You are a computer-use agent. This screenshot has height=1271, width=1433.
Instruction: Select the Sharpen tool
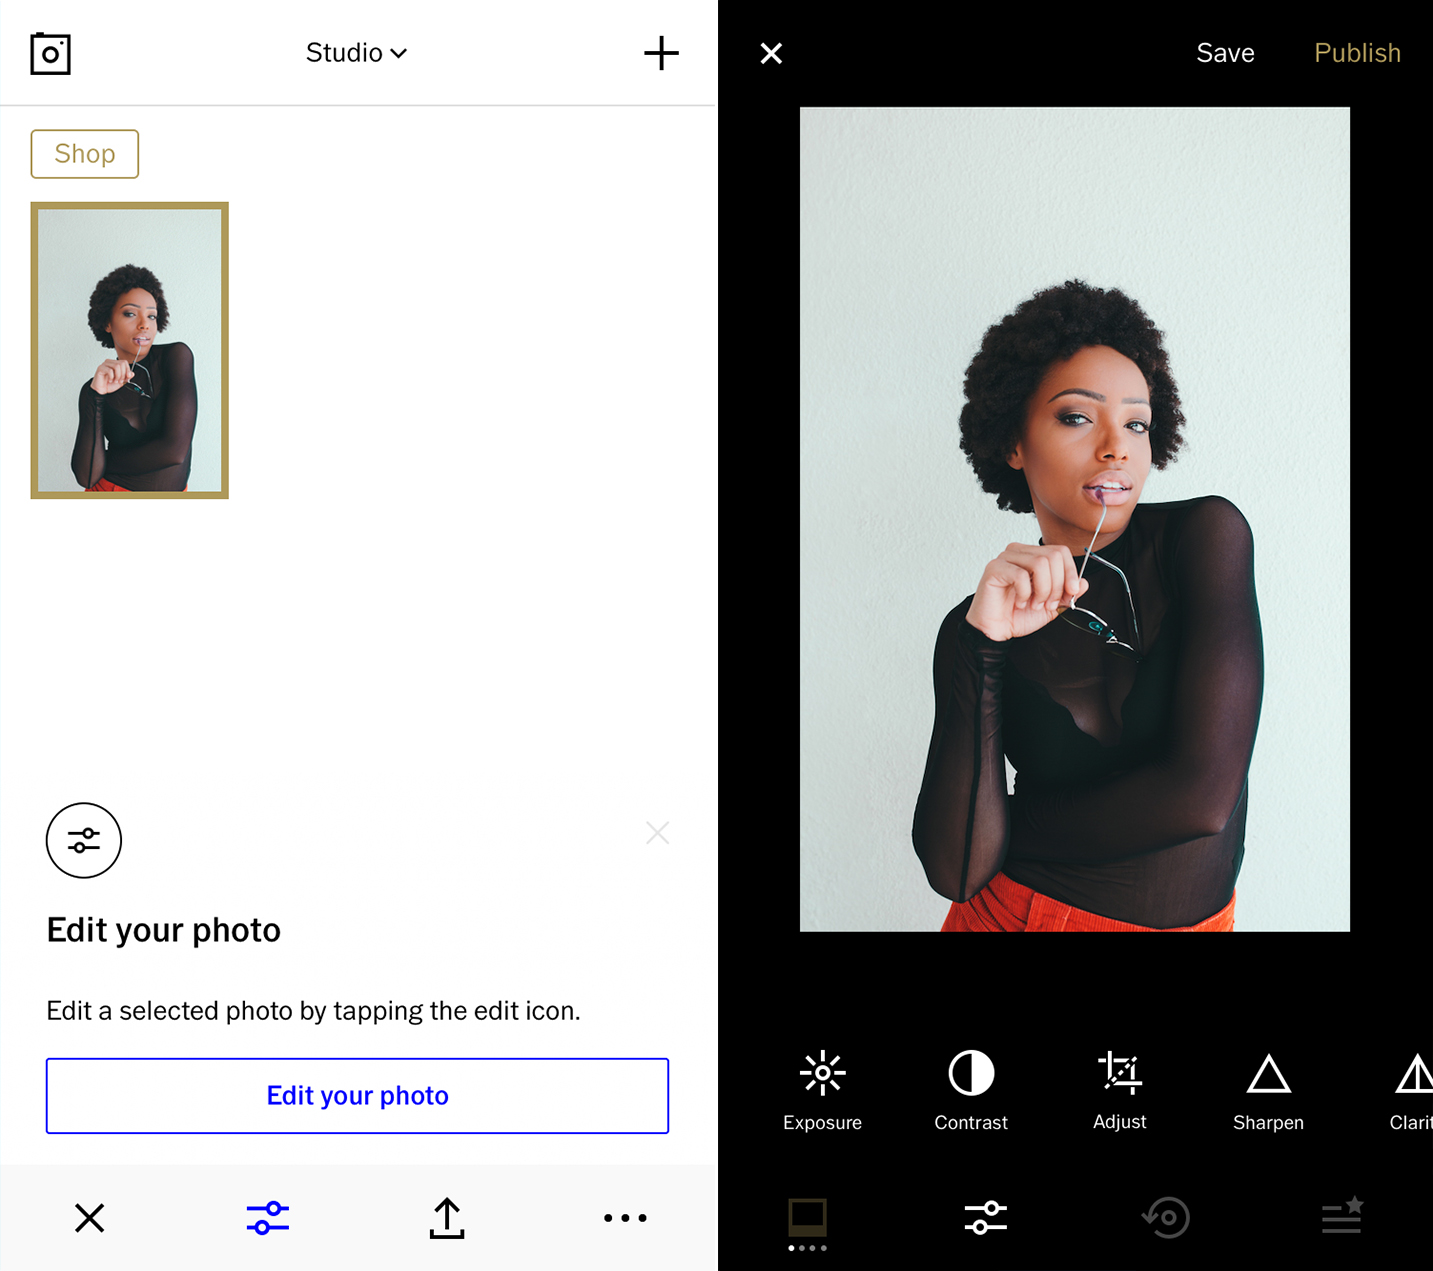click(1268, 1090)
